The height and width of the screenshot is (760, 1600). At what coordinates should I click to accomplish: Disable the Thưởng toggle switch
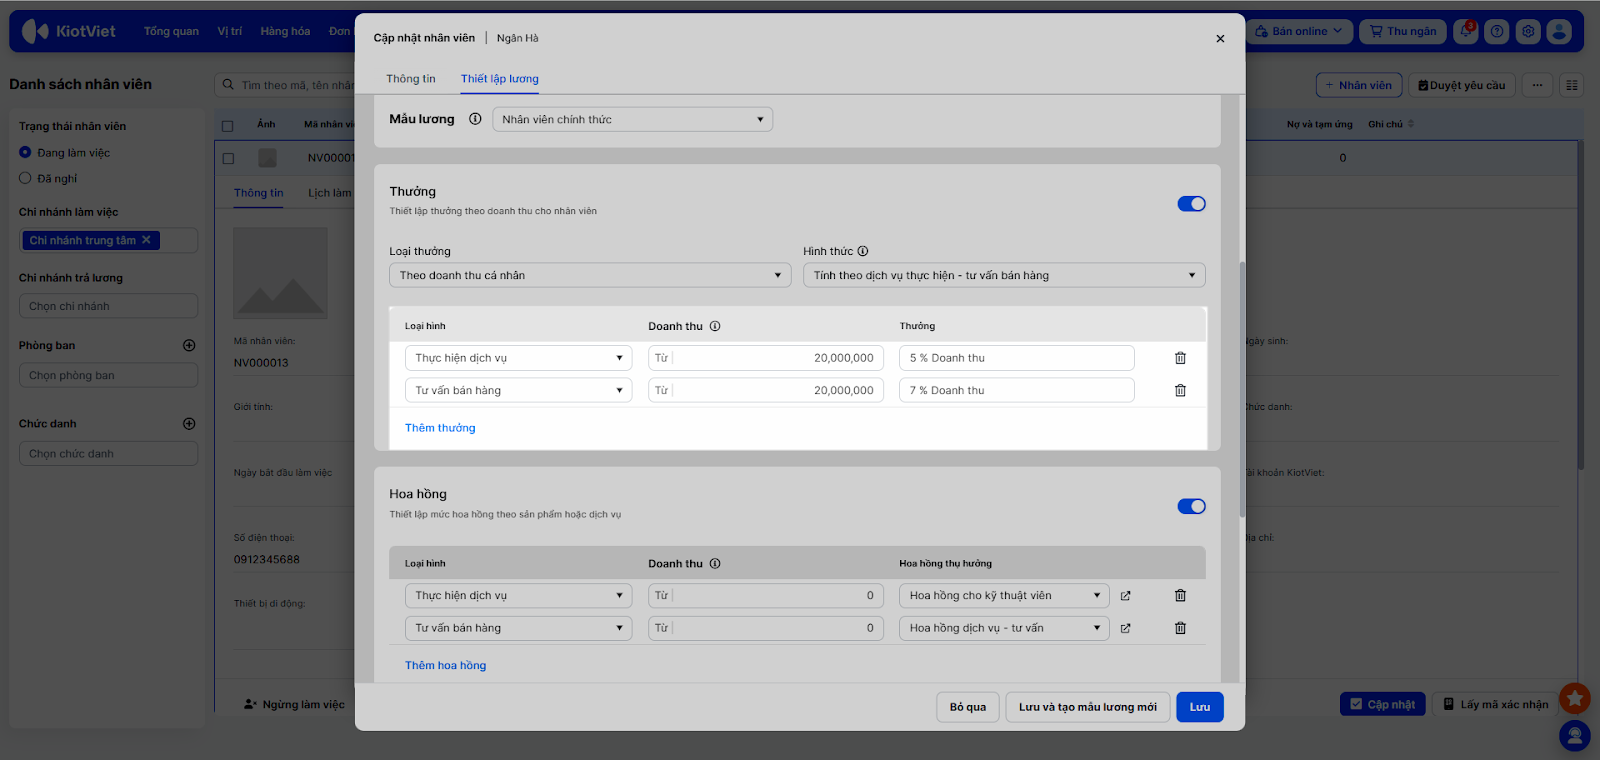click(1191, 204)
